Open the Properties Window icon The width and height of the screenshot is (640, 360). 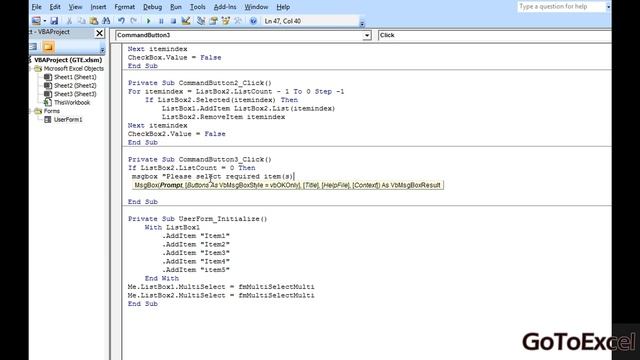213,21
